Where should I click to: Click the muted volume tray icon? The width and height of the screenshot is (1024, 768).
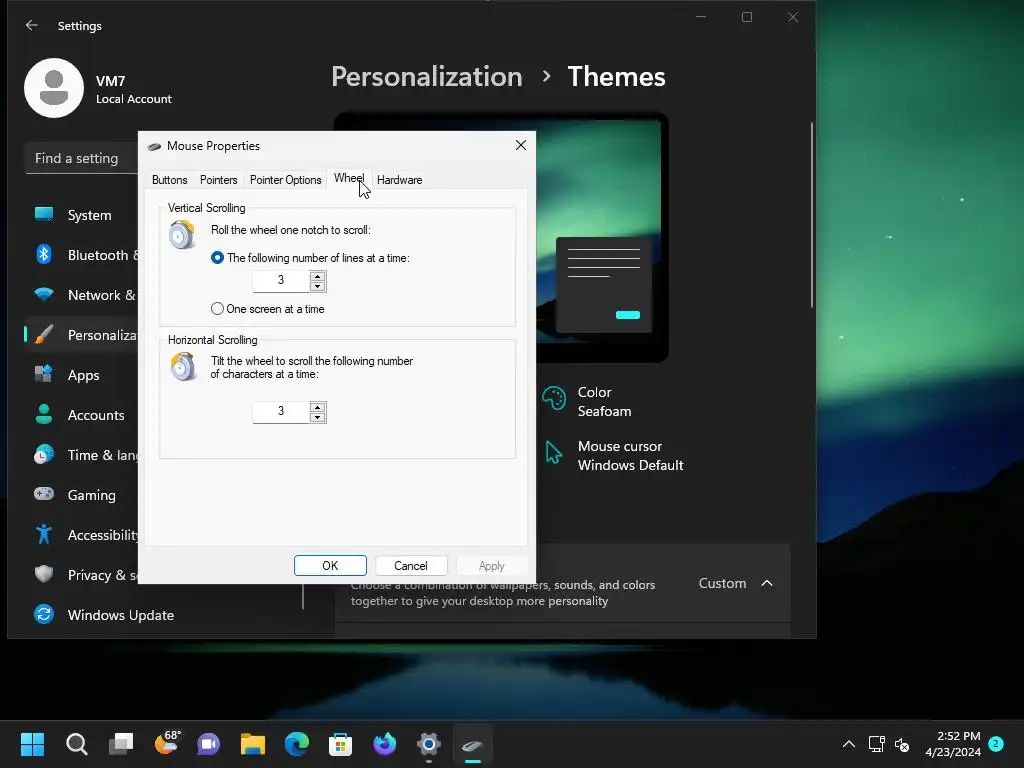click(x=902, y=744)
